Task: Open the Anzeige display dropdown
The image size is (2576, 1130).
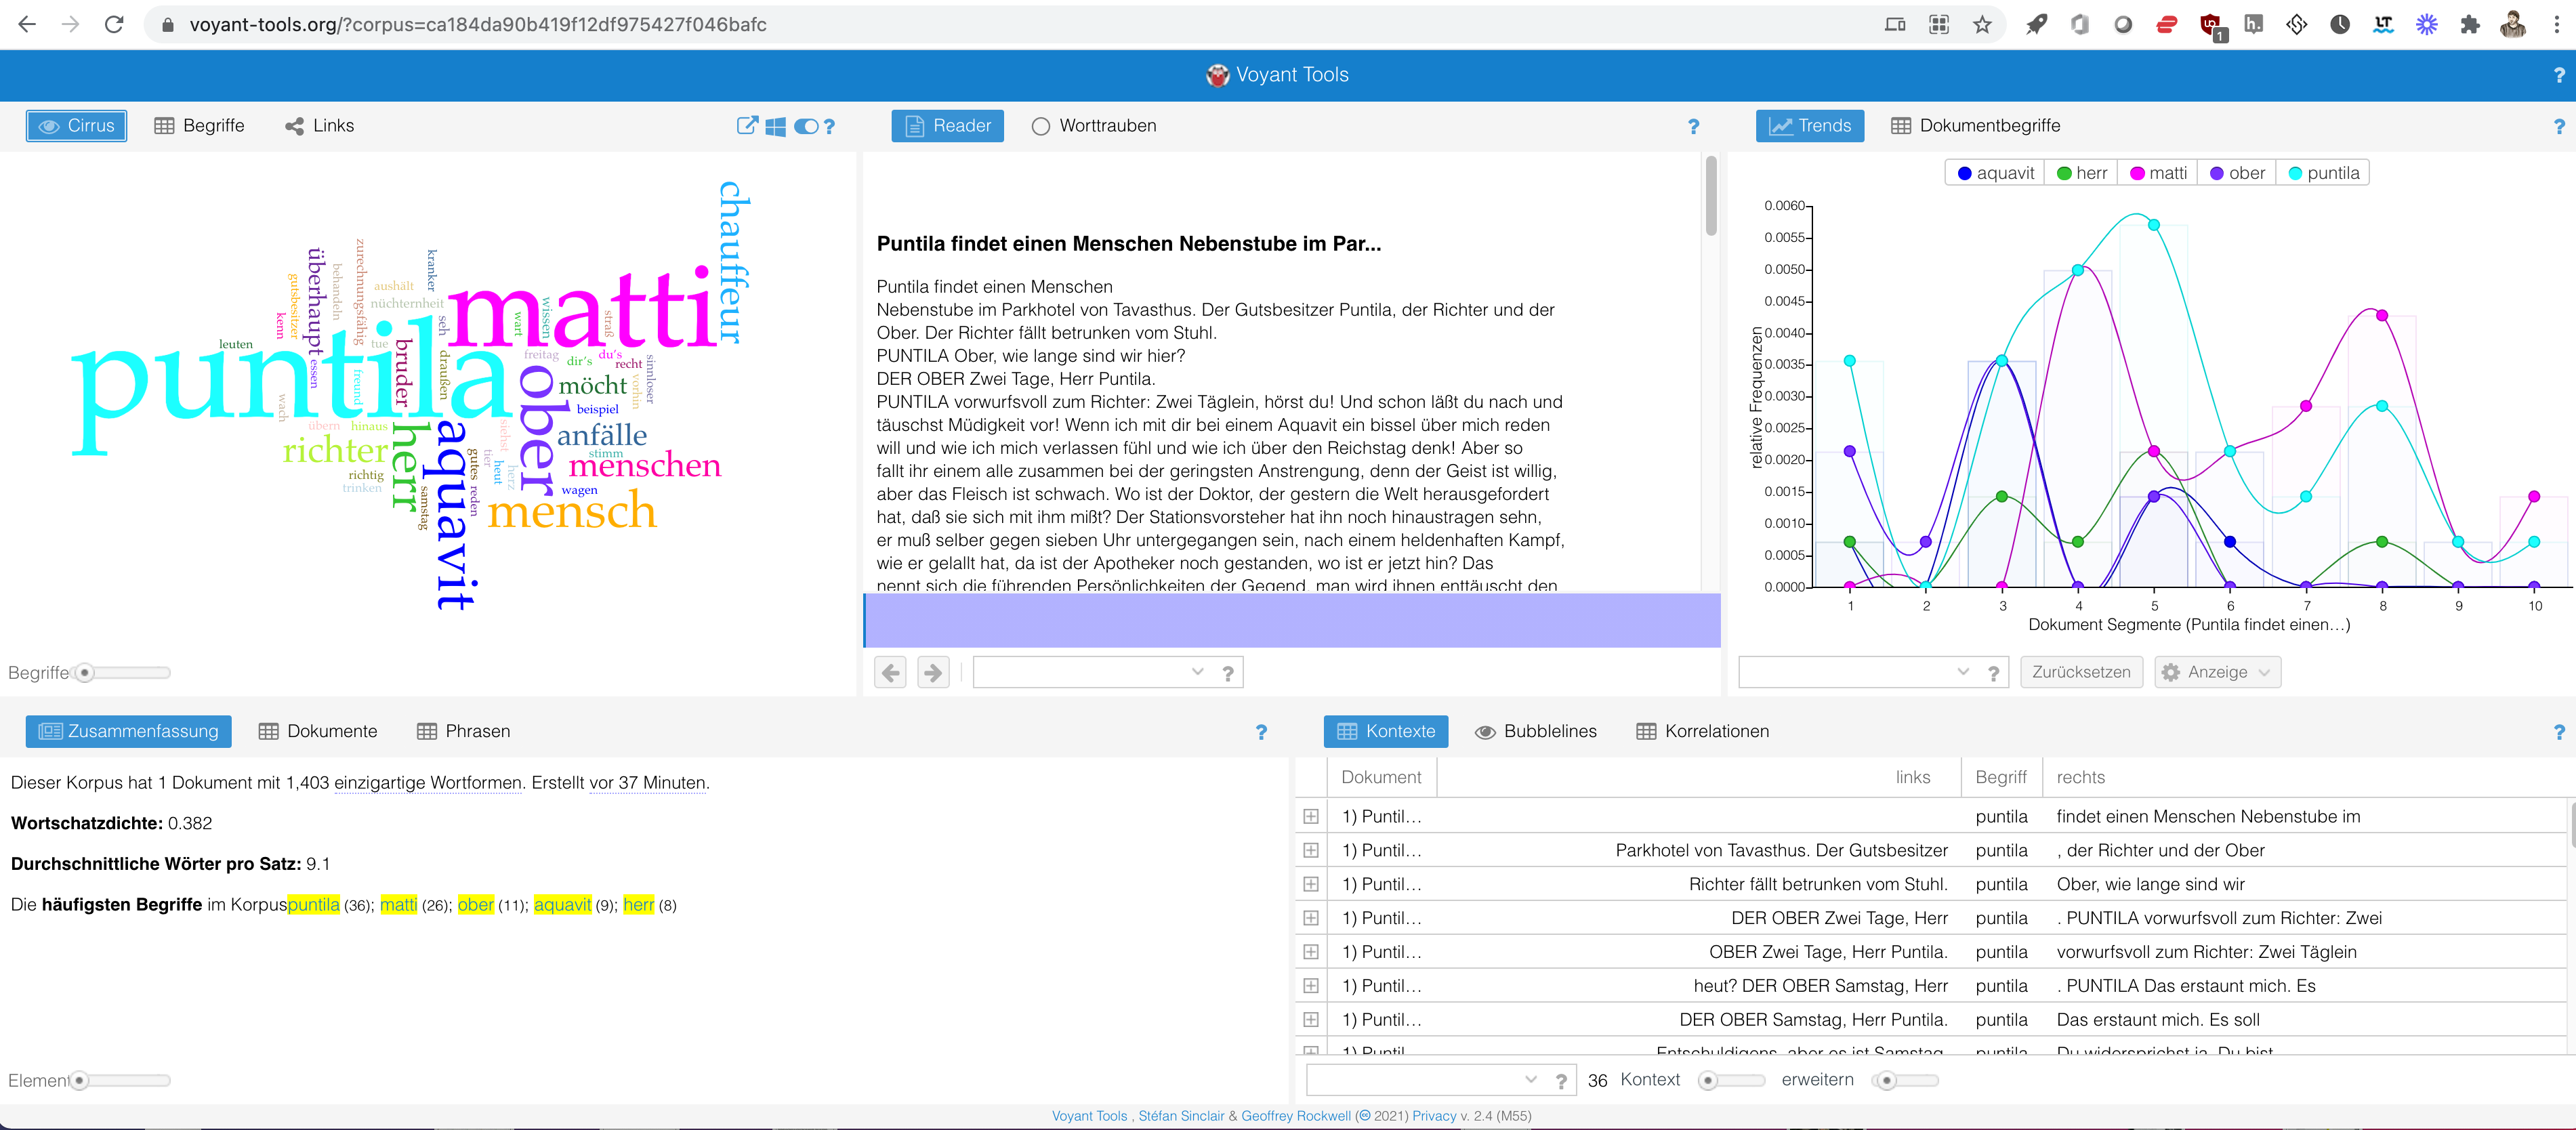Action: 2217,672
